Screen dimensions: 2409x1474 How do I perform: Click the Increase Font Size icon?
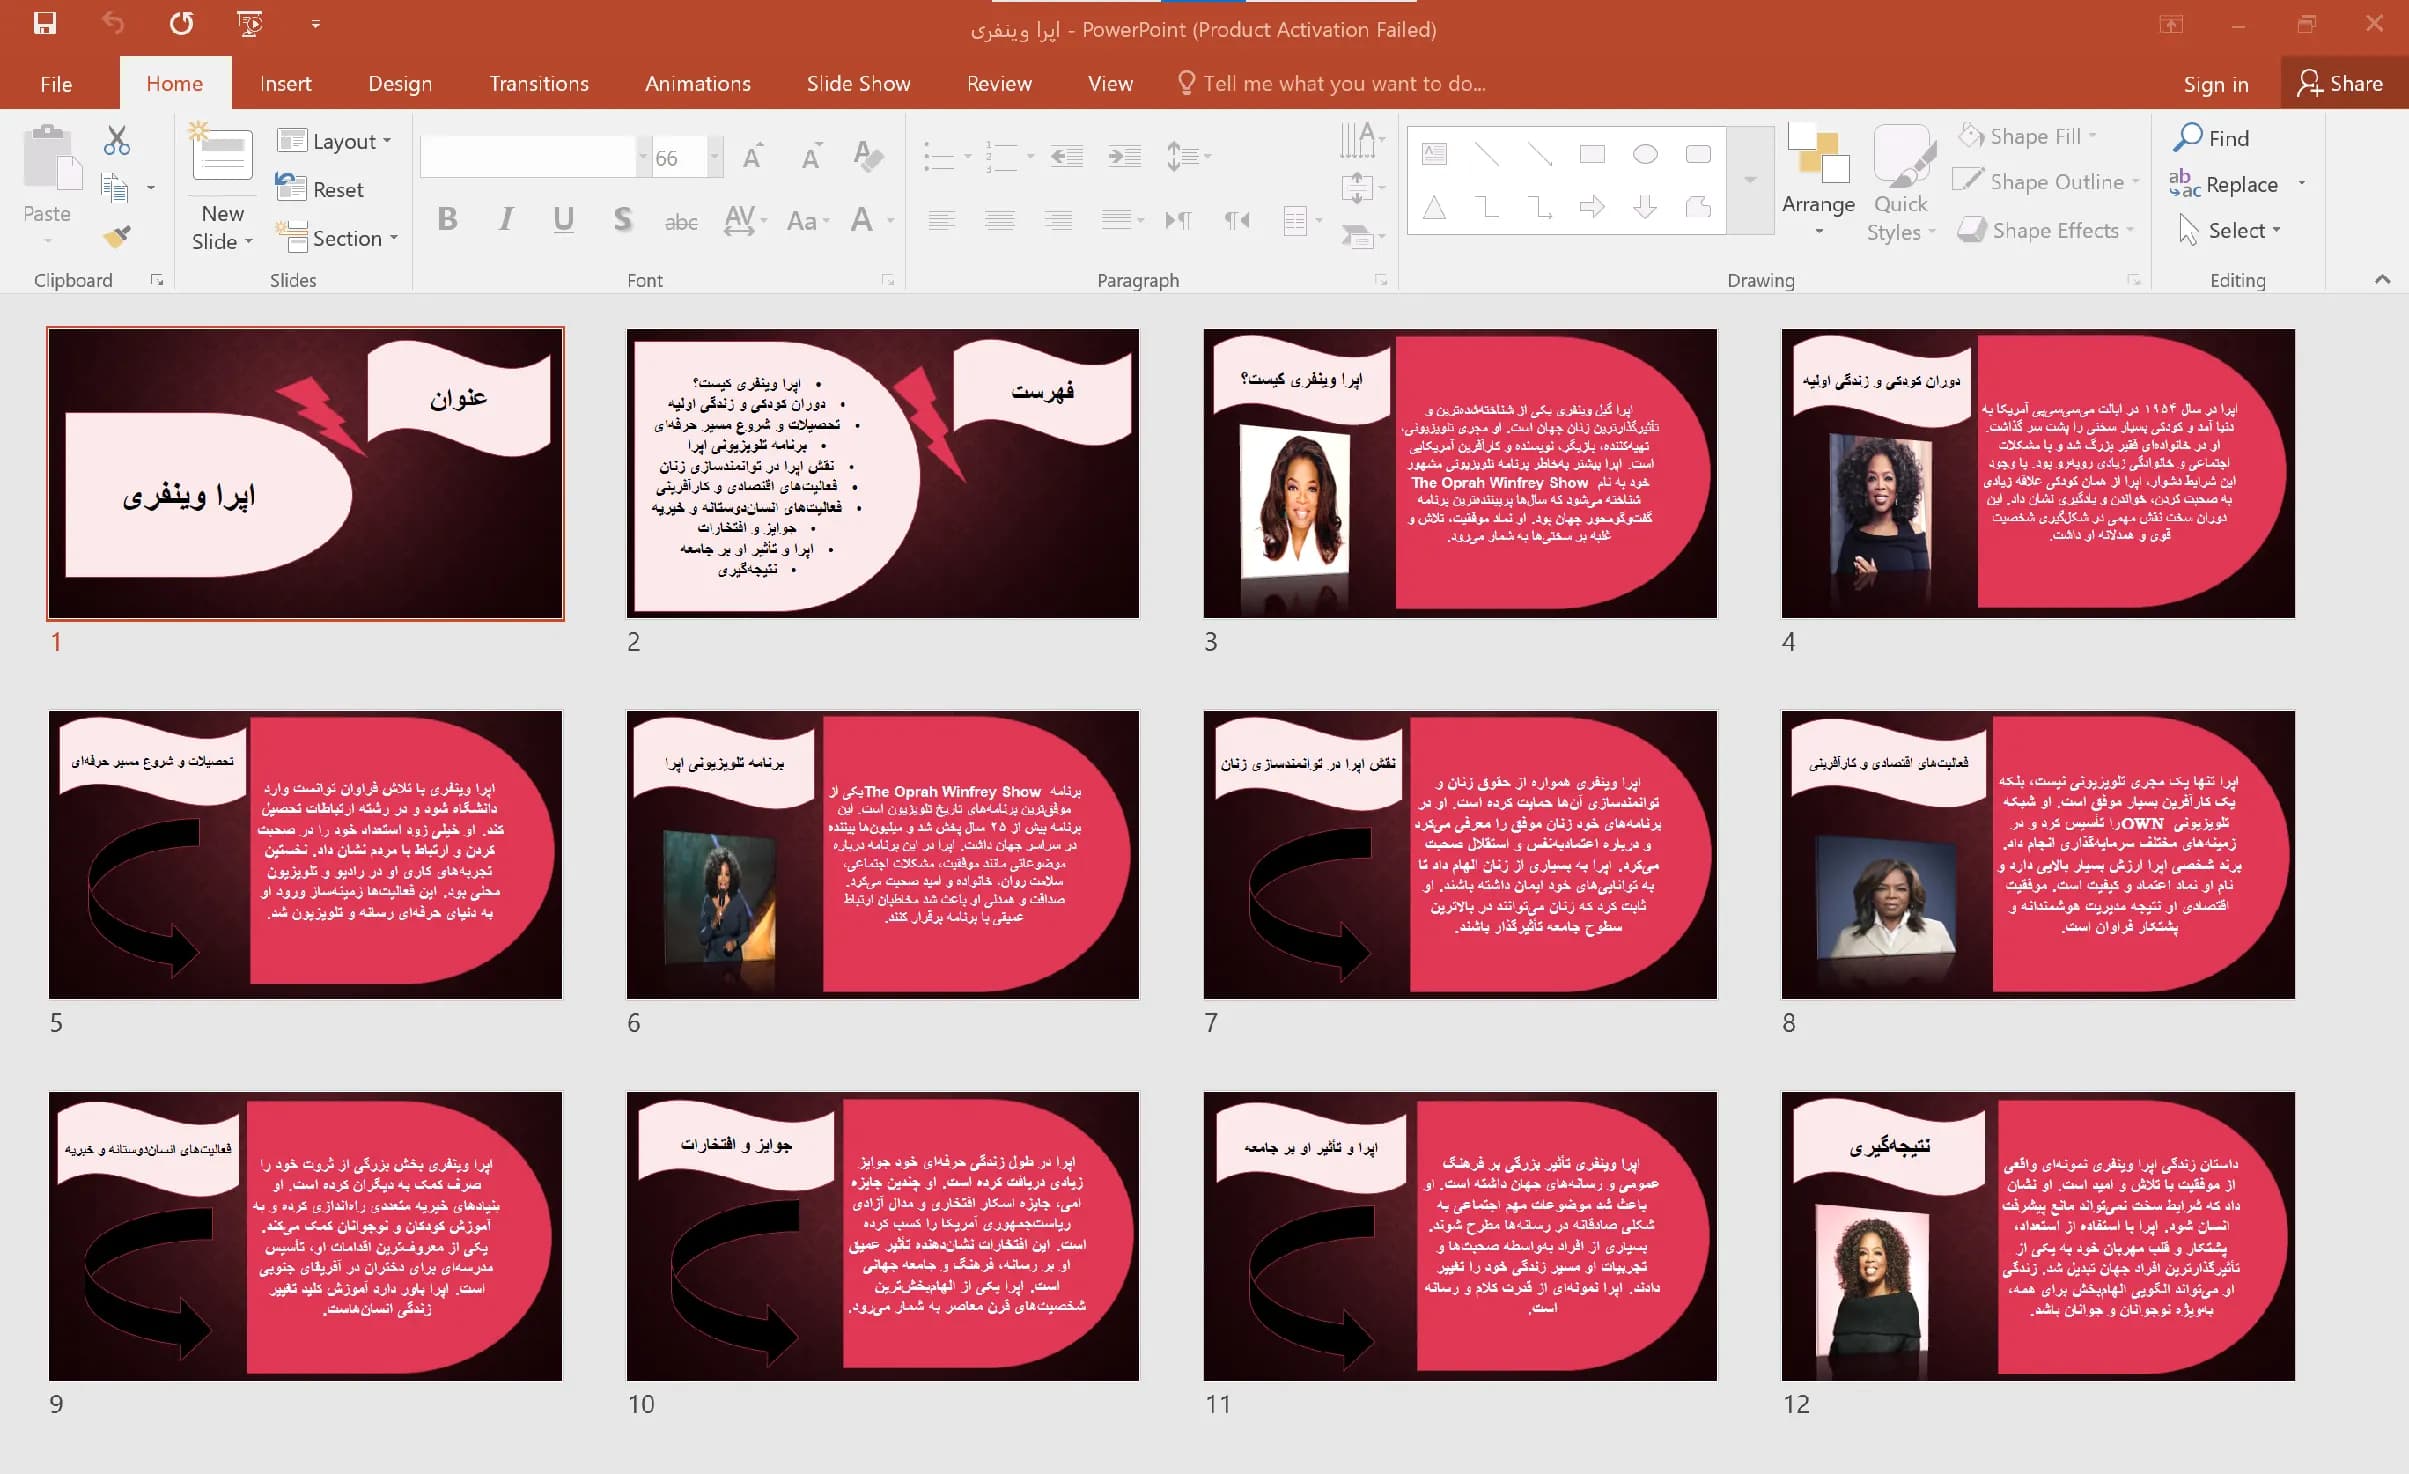(x=753, y=156)
